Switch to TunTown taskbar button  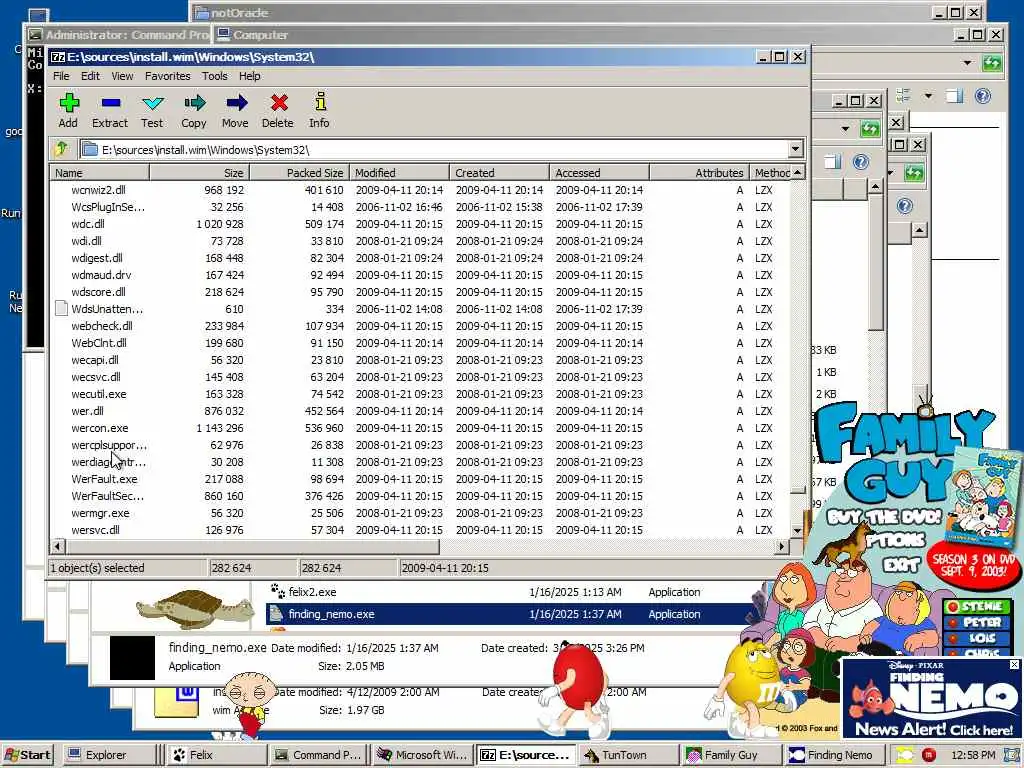coord(628,755)
